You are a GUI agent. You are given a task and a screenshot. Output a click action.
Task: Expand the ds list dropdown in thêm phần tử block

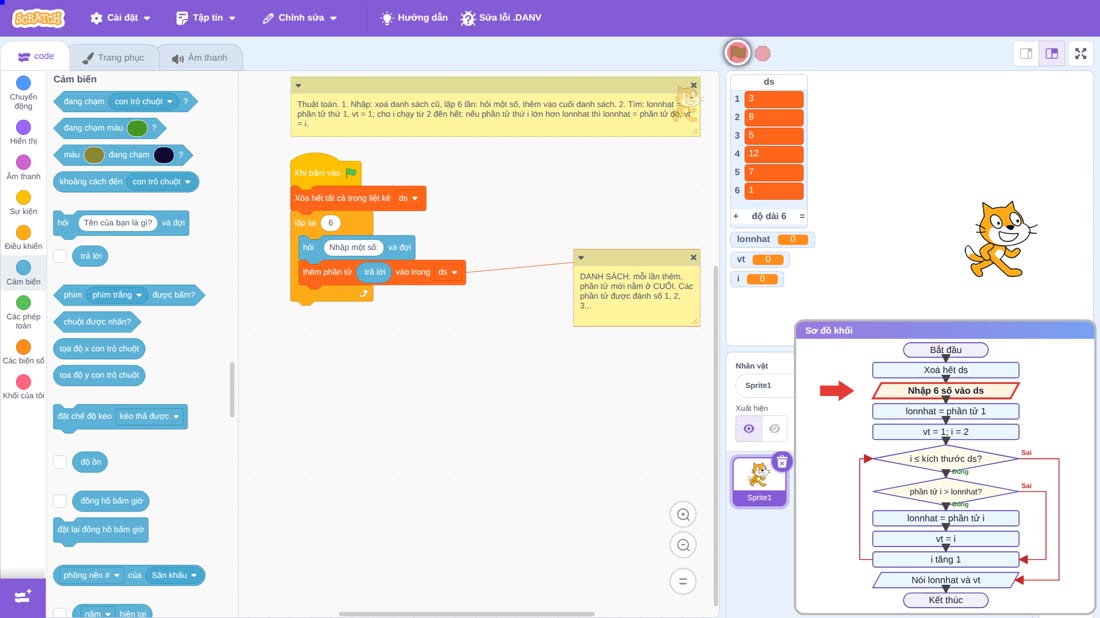pyautogui.click(x=447, y=272)
